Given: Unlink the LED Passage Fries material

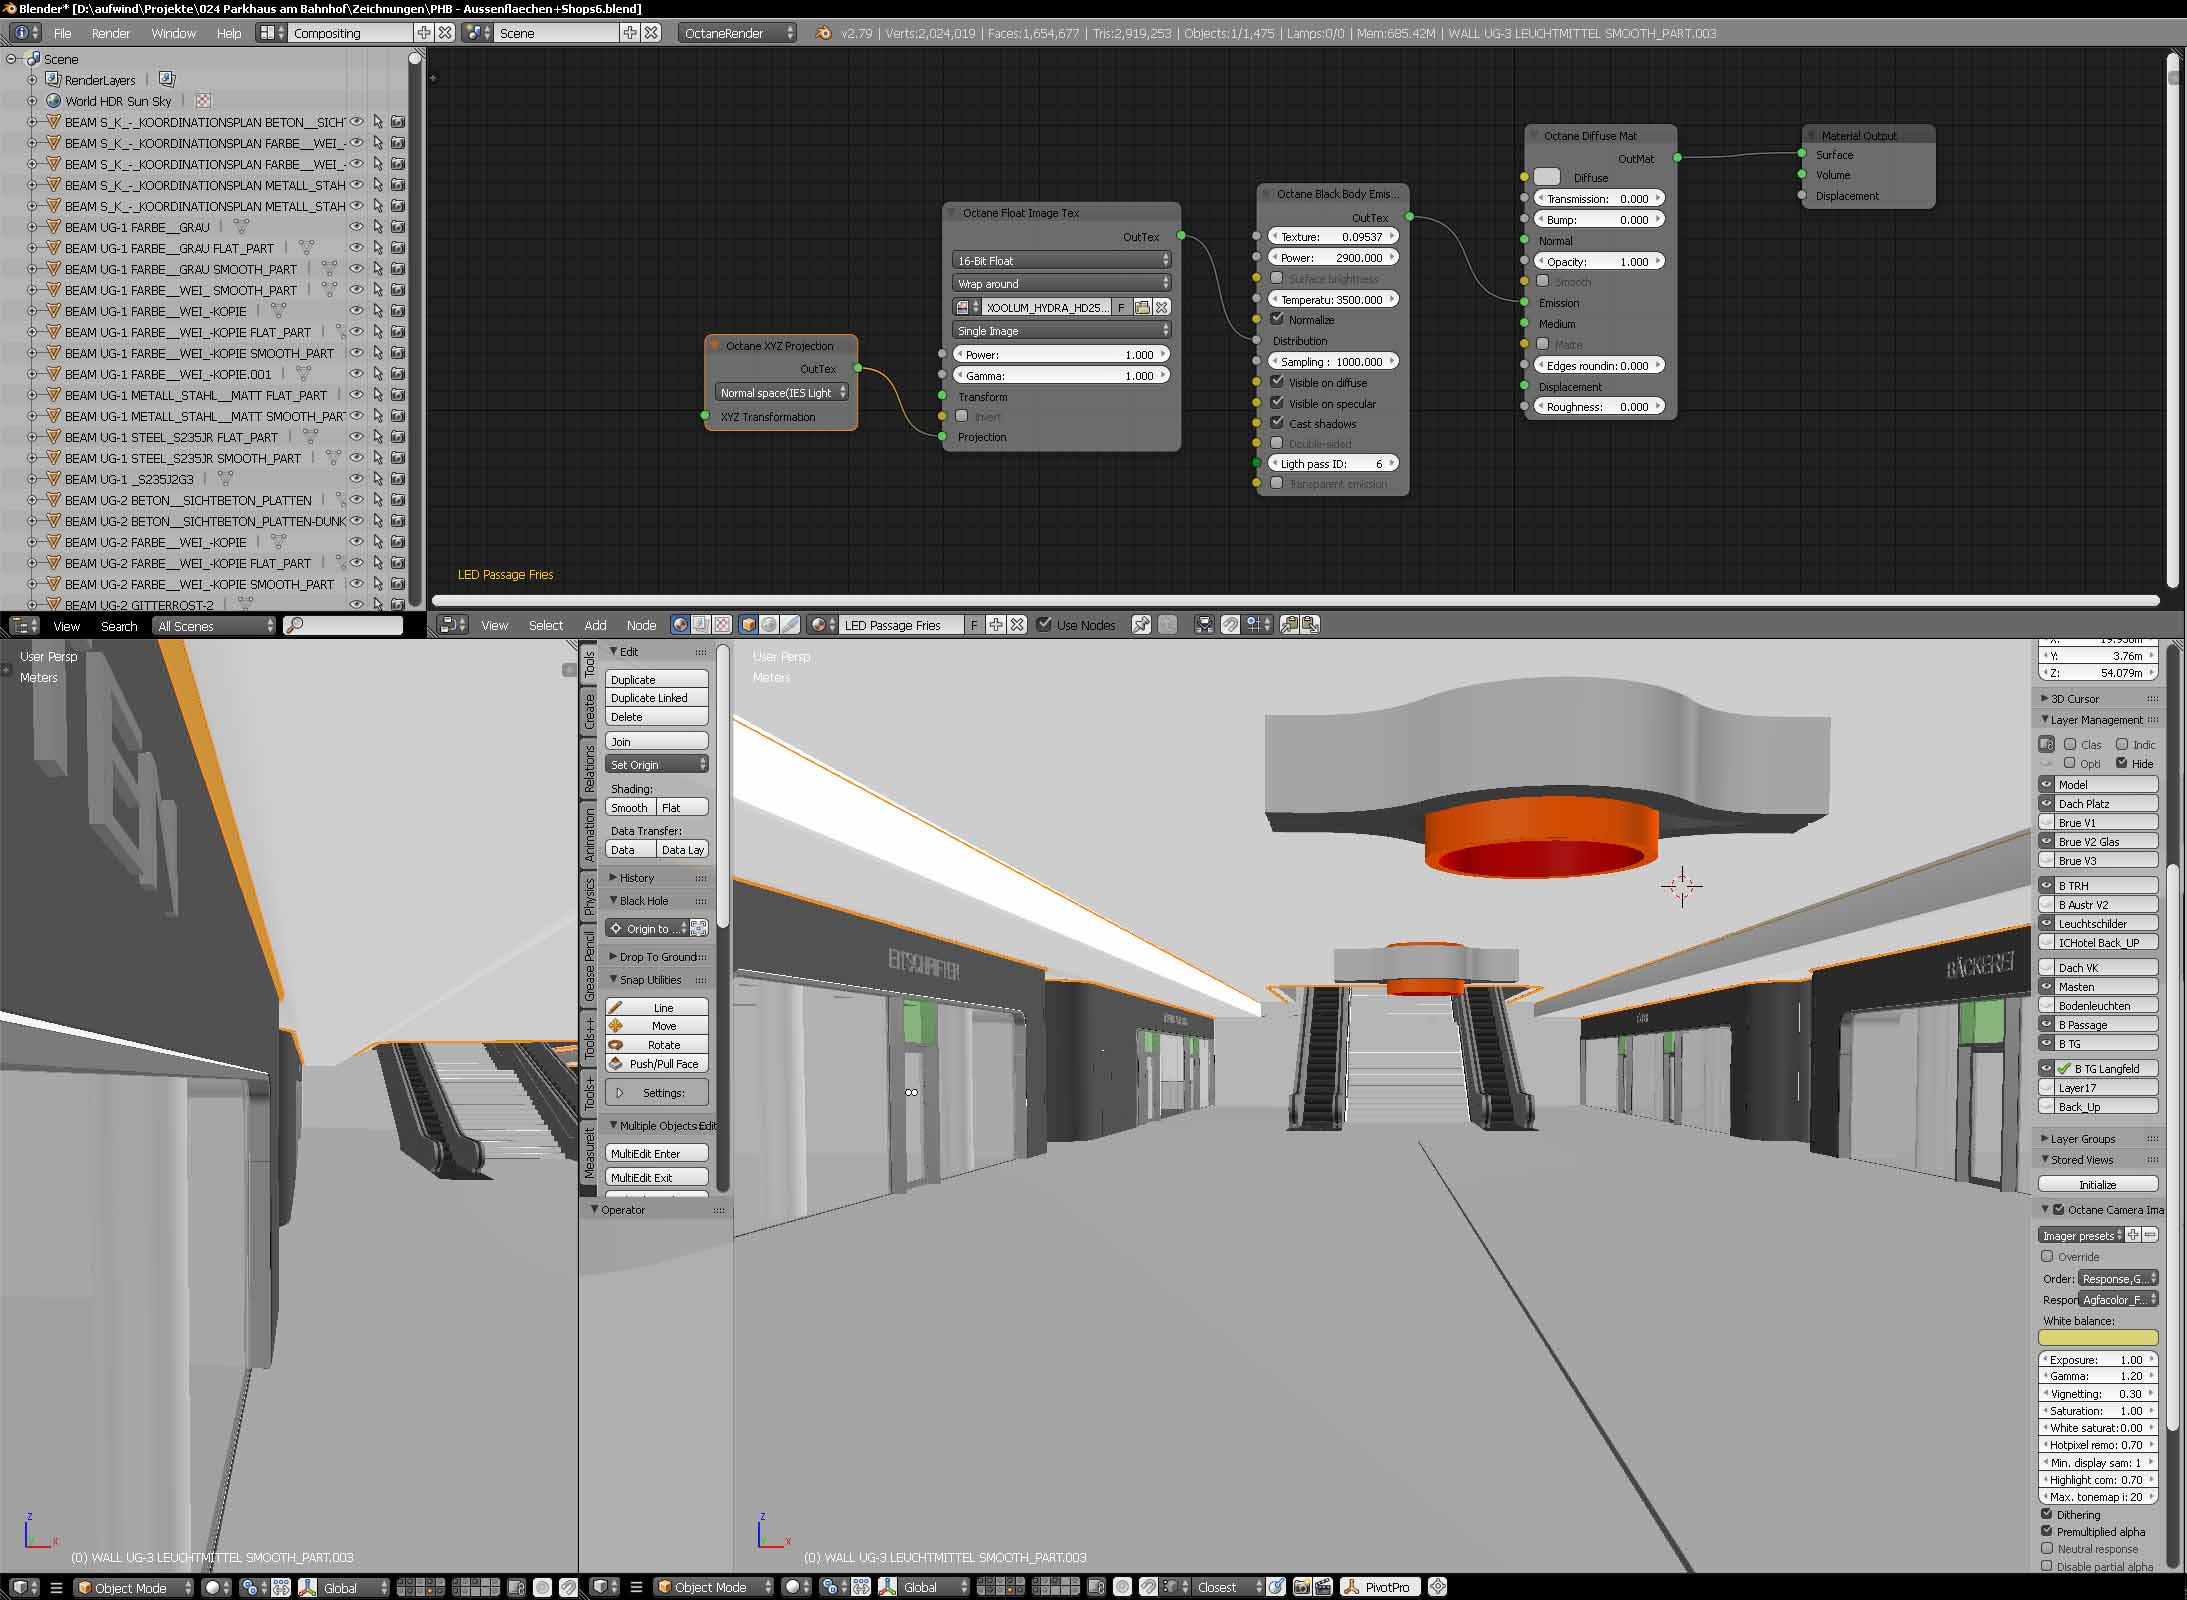Looking at the screenshot, I should coord(1017,625).
